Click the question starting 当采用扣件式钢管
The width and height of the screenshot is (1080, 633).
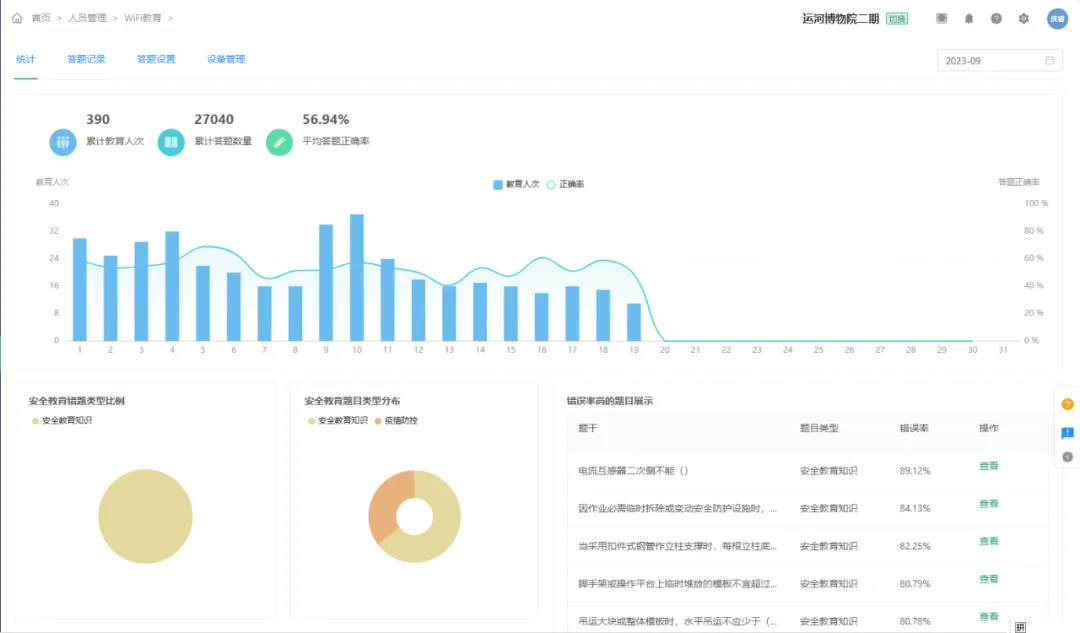point(678,546)
